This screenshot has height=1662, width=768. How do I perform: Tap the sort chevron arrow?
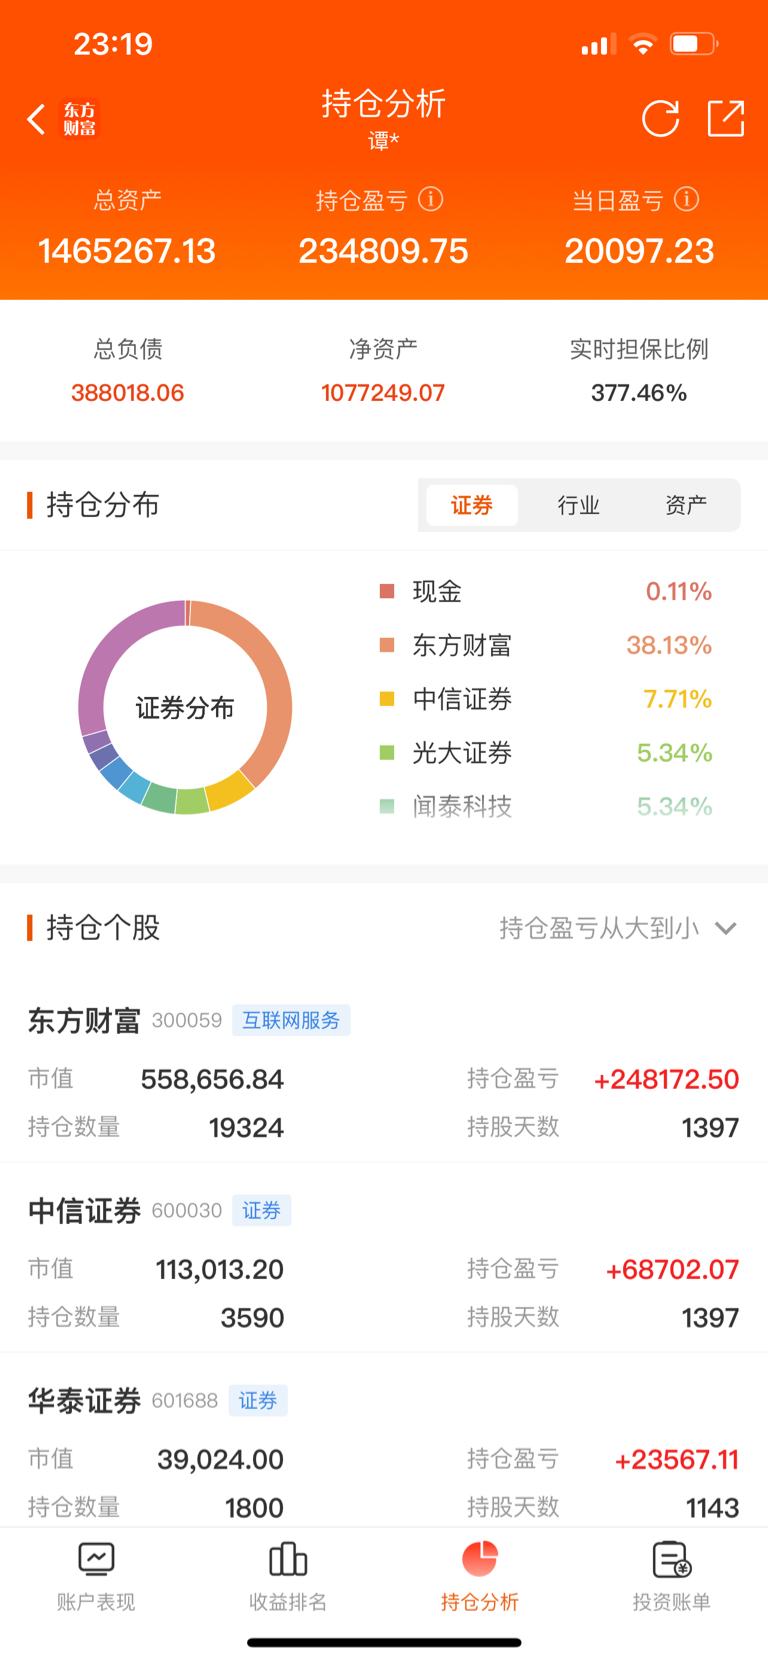(726, 929)
